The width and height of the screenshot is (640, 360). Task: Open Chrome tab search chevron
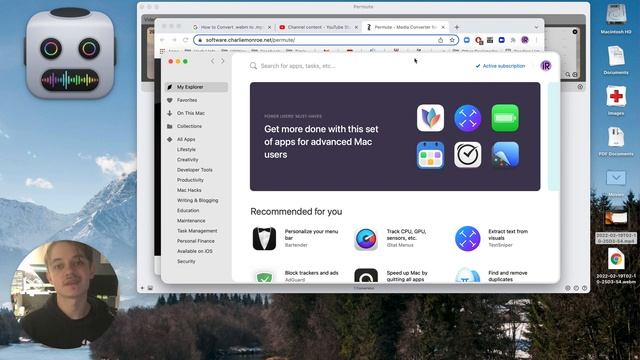coord(536,27)
